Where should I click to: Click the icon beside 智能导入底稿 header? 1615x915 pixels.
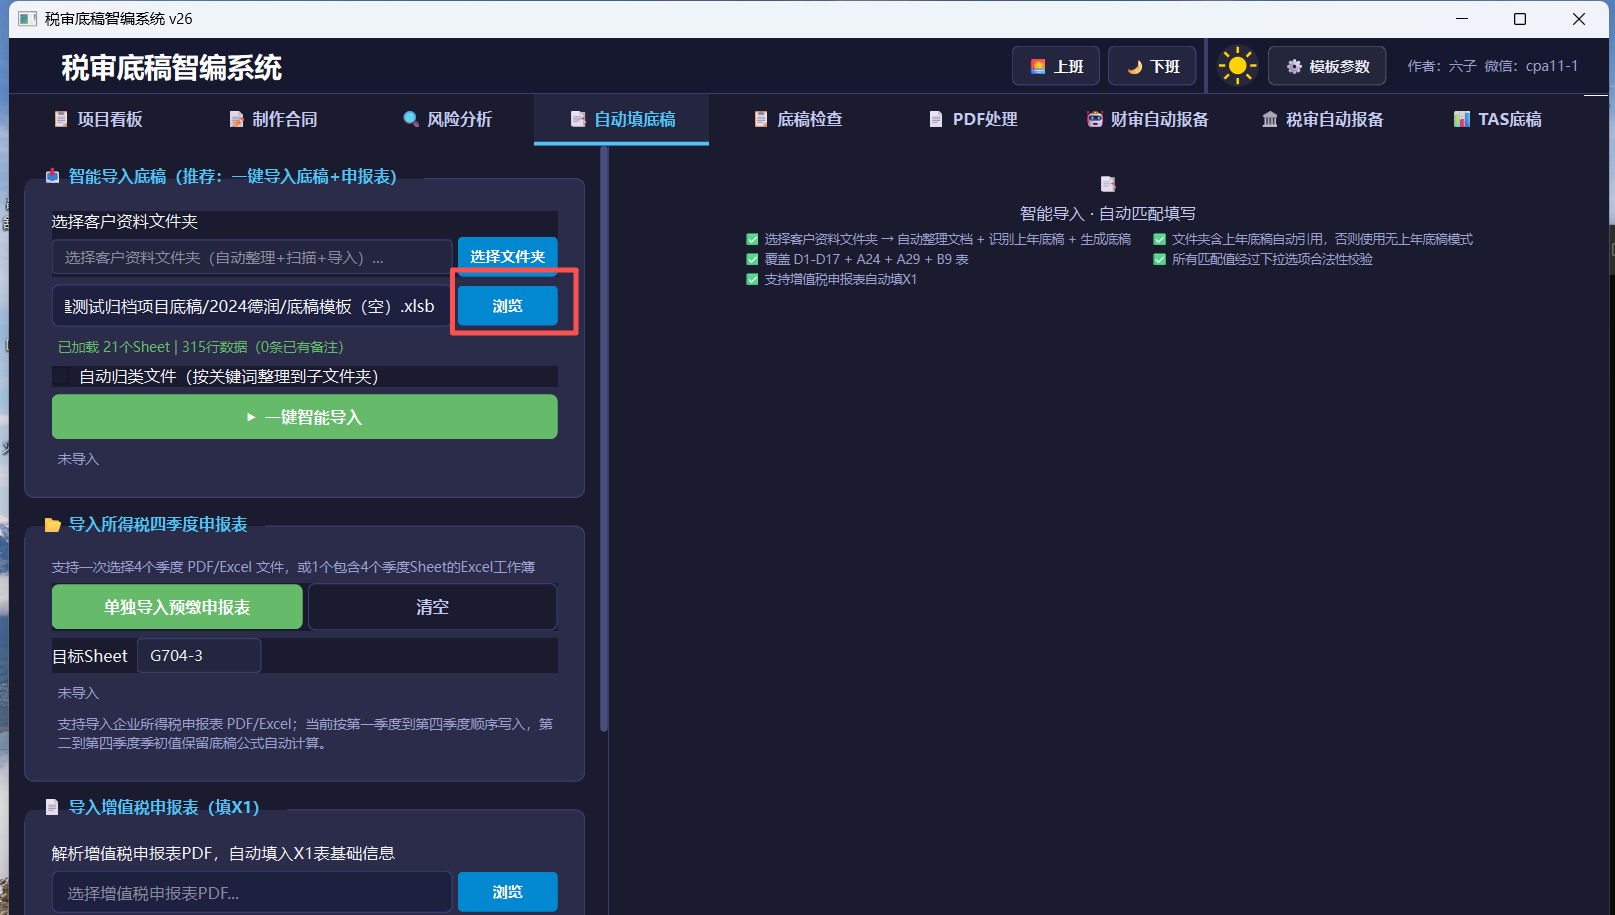52,176
